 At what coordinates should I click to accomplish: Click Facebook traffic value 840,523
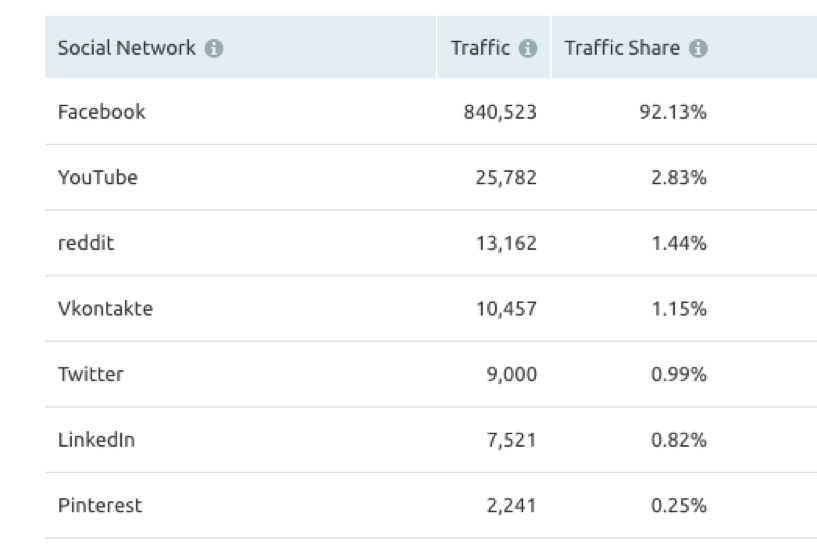(x=500, y=113)
